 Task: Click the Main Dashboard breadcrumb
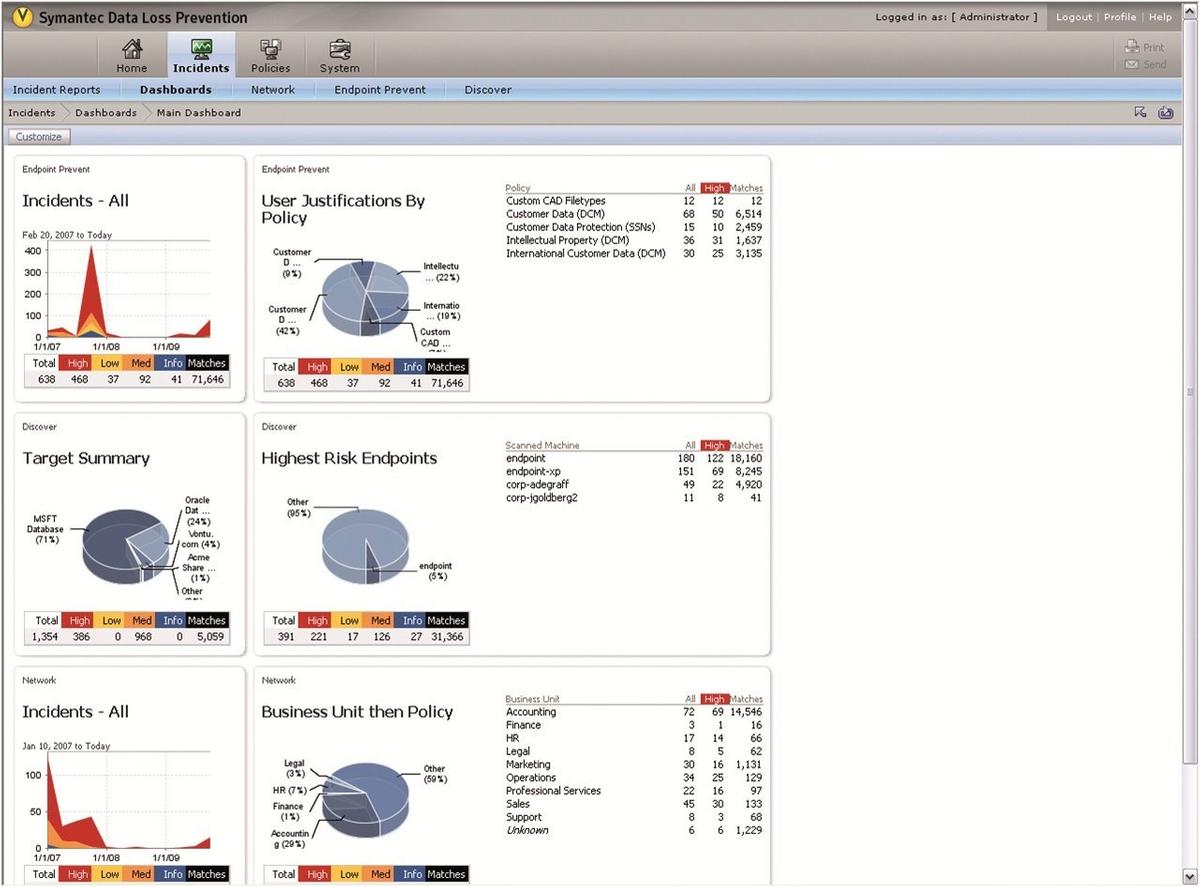coord(199,113)
